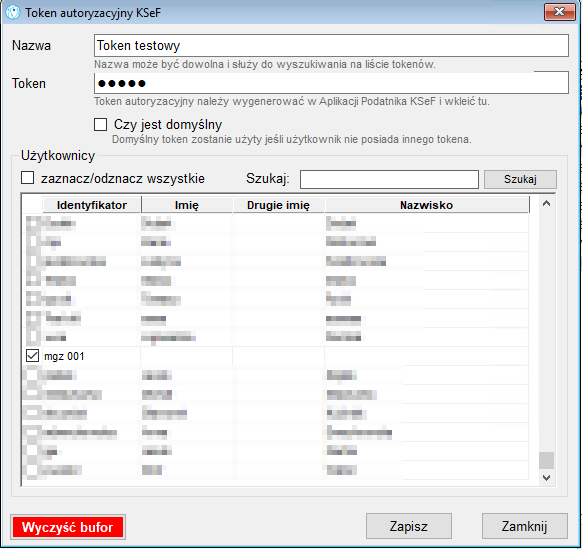Click the Szukaj search text field

click(x=389, y=179)
